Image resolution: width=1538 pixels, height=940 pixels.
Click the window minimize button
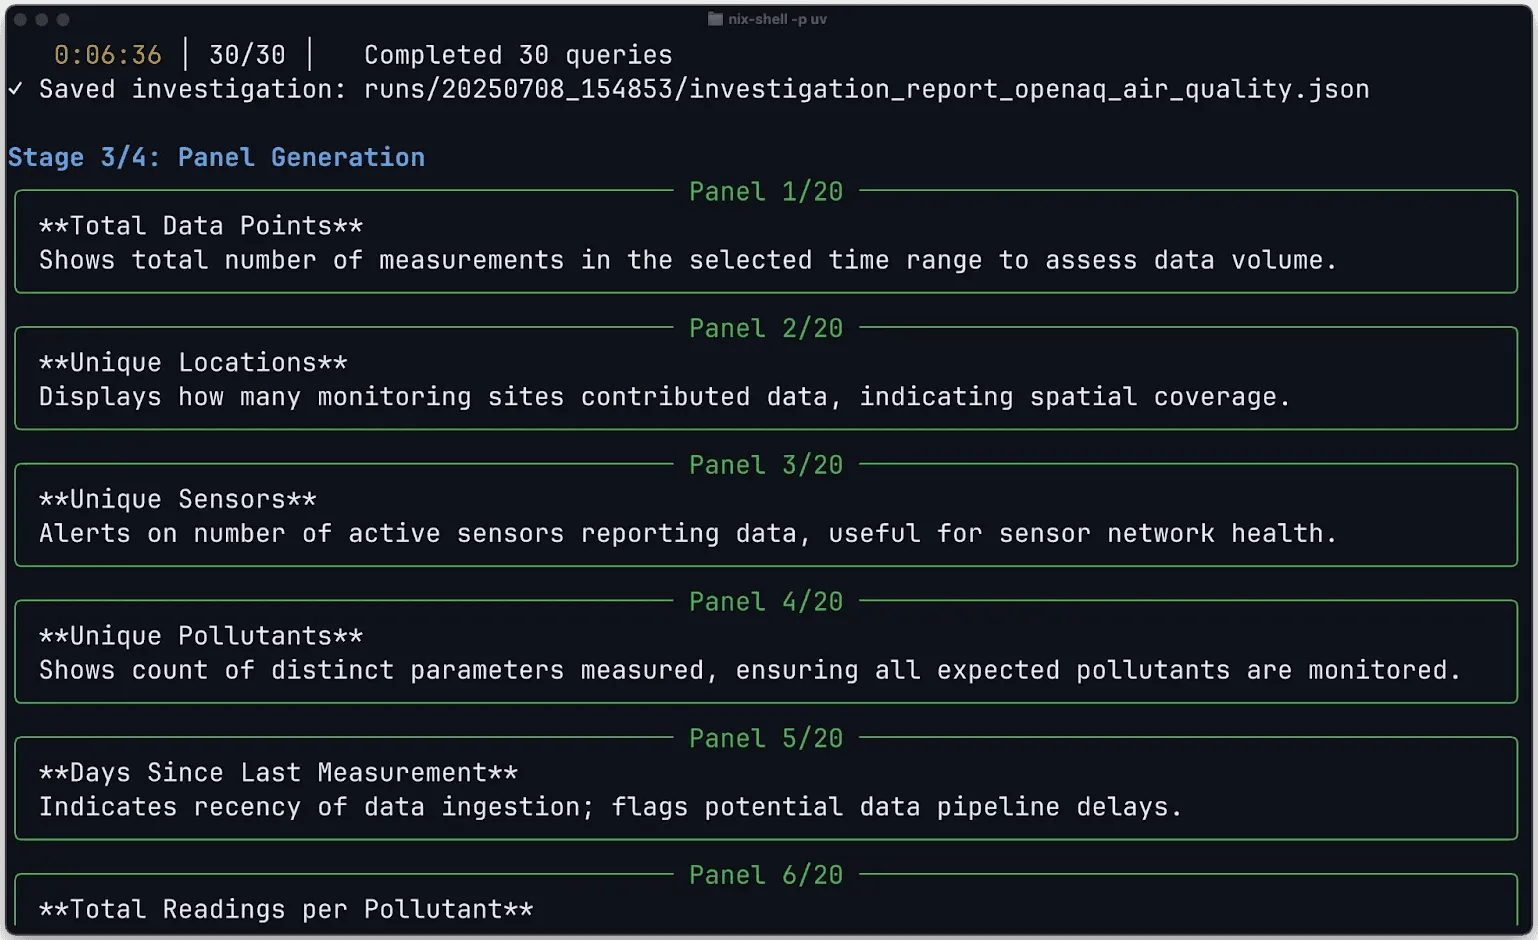click(41, 20)
